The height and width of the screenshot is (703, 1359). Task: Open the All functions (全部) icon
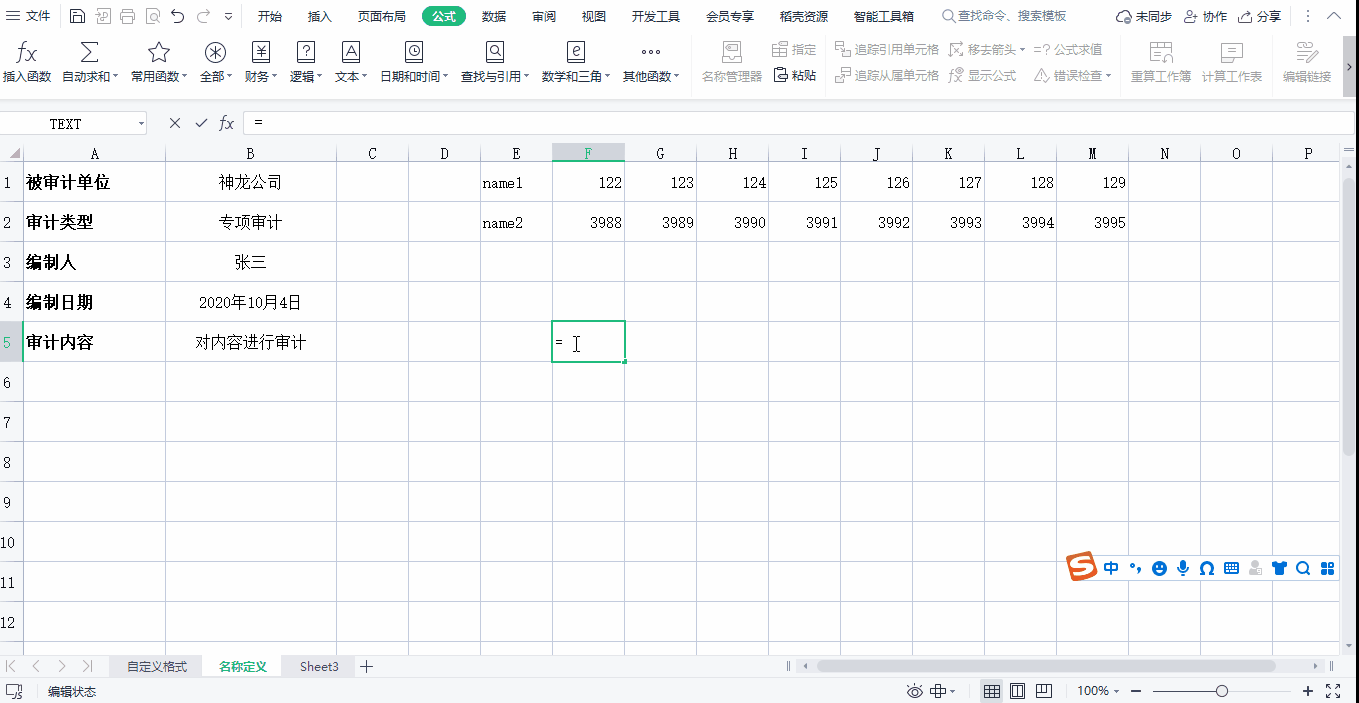point(215,53)
